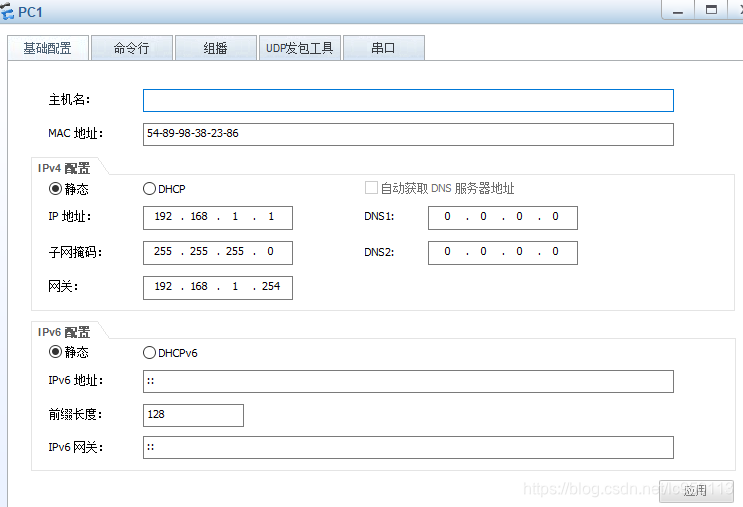Click the 网关 field 192.168.1.254
743x507 pixels.
(217, 288)
